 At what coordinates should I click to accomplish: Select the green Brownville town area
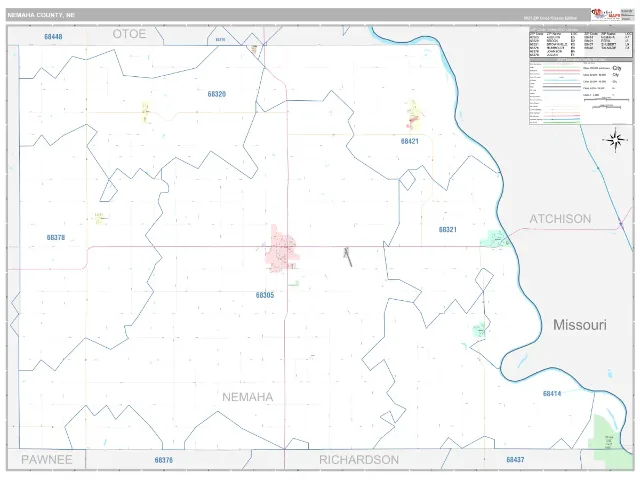(496, 239)
